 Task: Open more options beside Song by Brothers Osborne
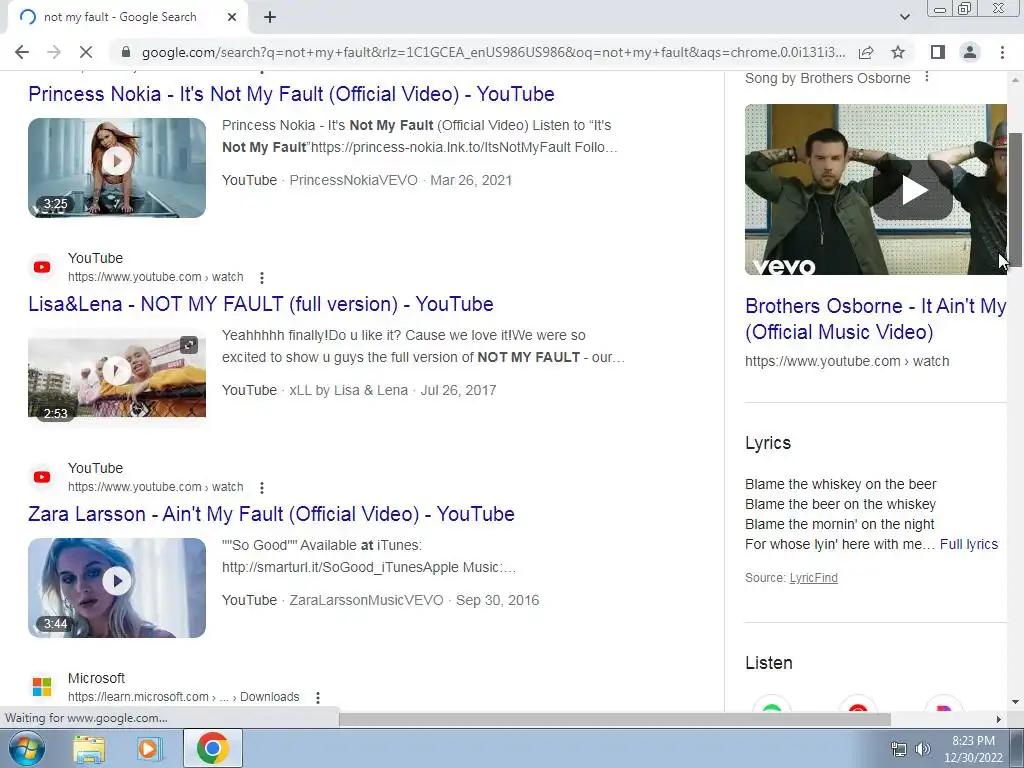pos(927,78)
